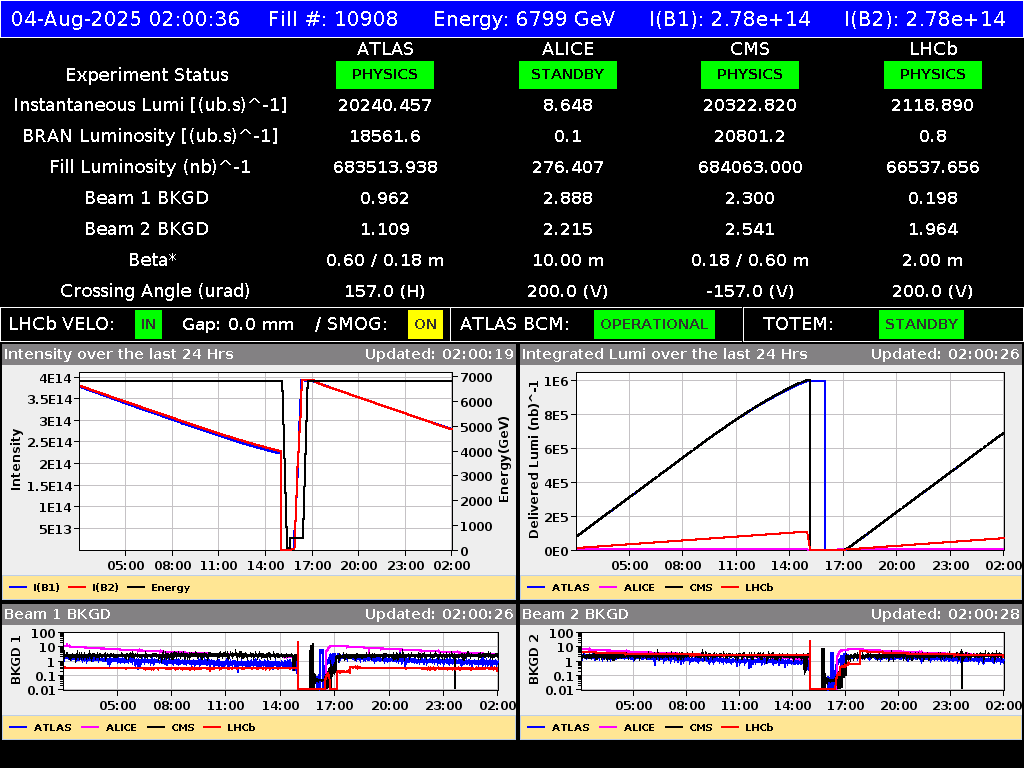The image size is (1024, 768).
Task: Click Intensity over the last 24 Hrs title
Action: [x=118, y=355]
